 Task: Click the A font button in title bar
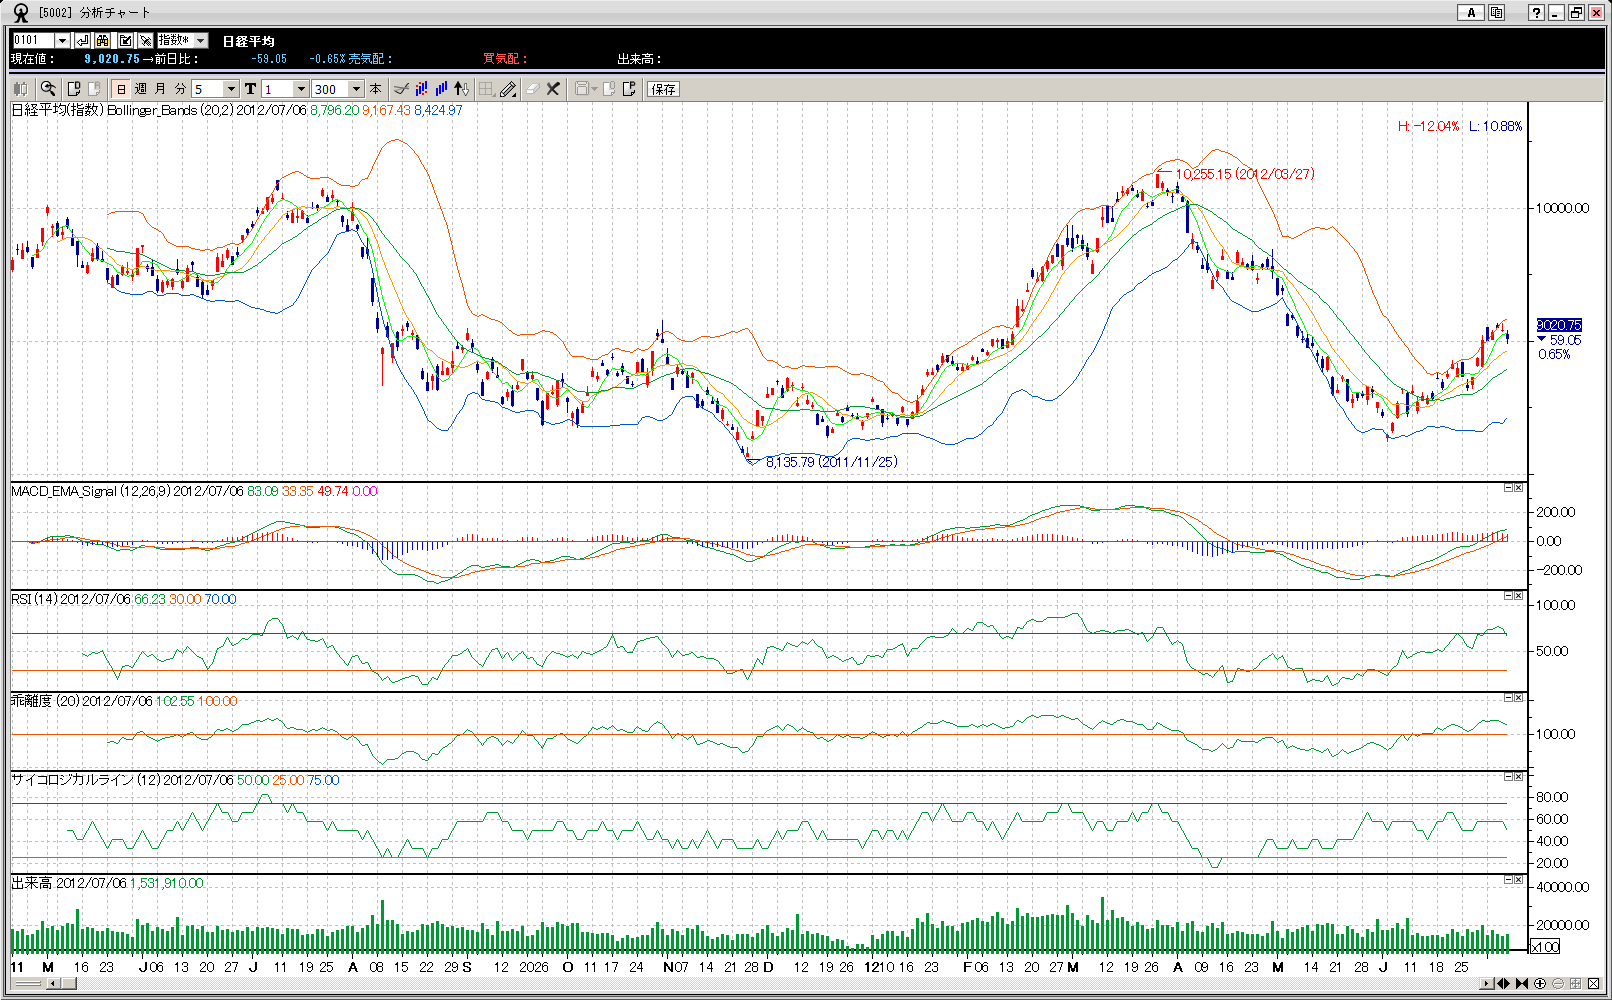pos(1470,12)
